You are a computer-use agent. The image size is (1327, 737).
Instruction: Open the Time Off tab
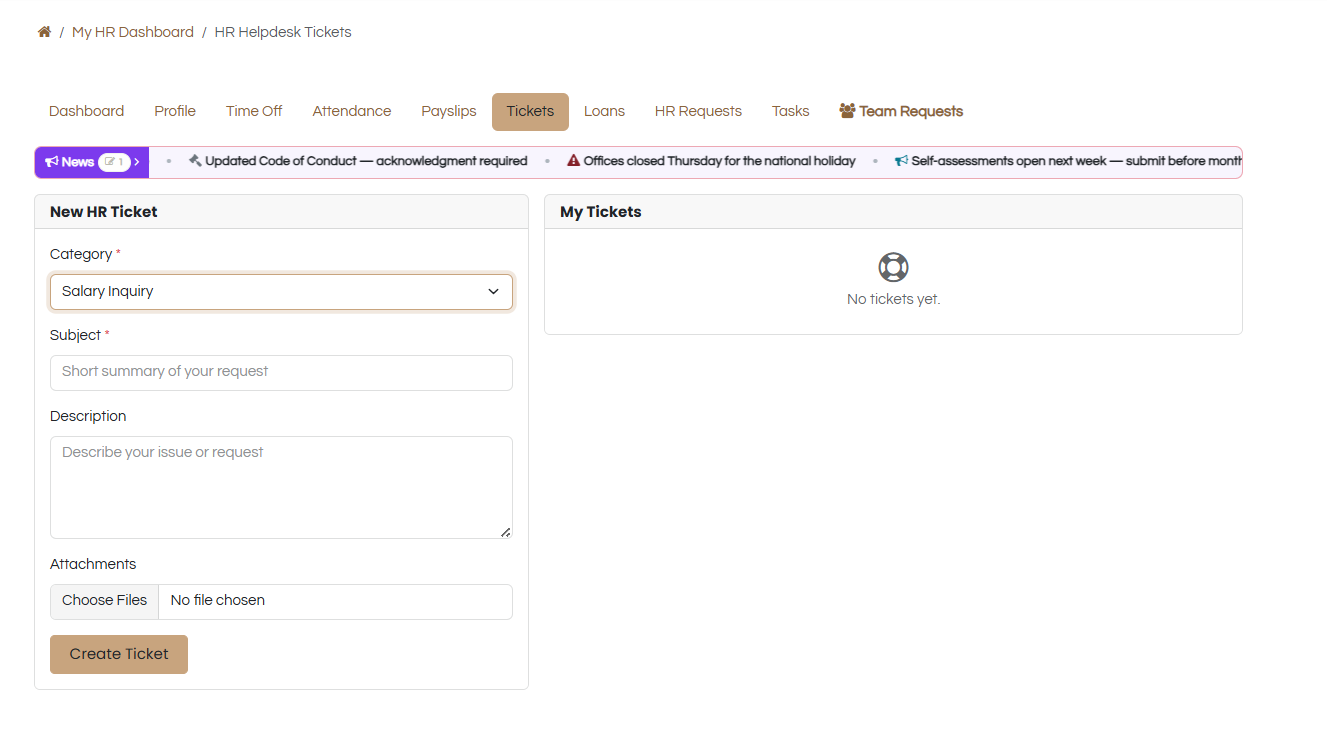[254, 112]
